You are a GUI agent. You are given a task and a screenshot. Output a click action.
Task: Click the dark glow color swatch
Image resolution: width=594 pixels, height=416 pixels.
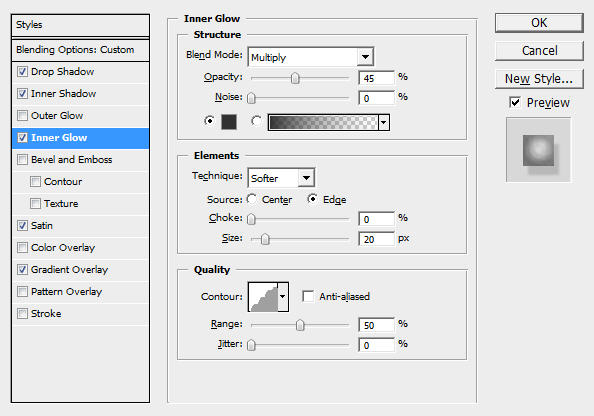point(229,122)
